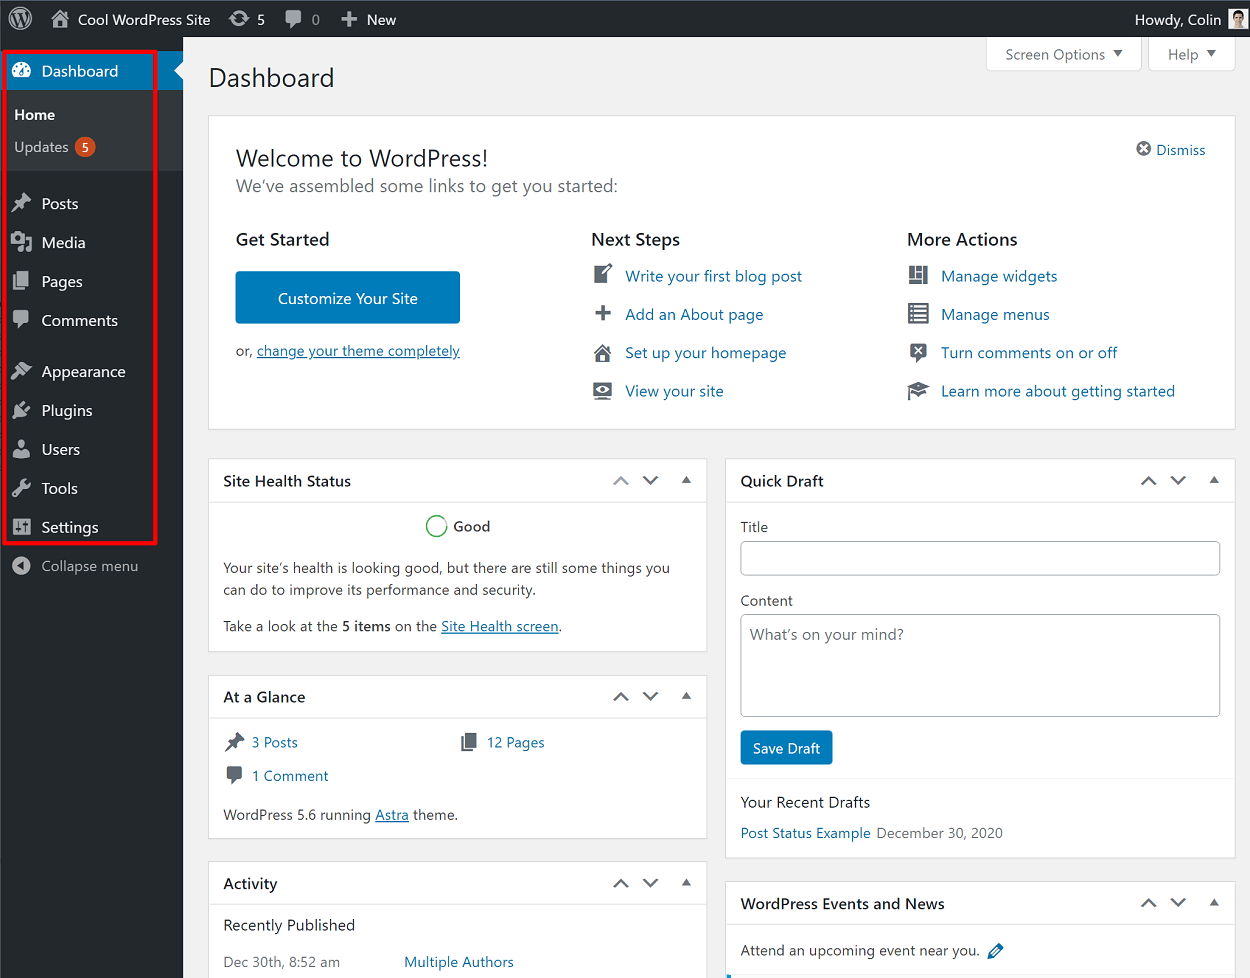The height and width of the screenshot is (978, 1250).
Task: Click the comments toggle icon in More Actions
Action: 918,352
